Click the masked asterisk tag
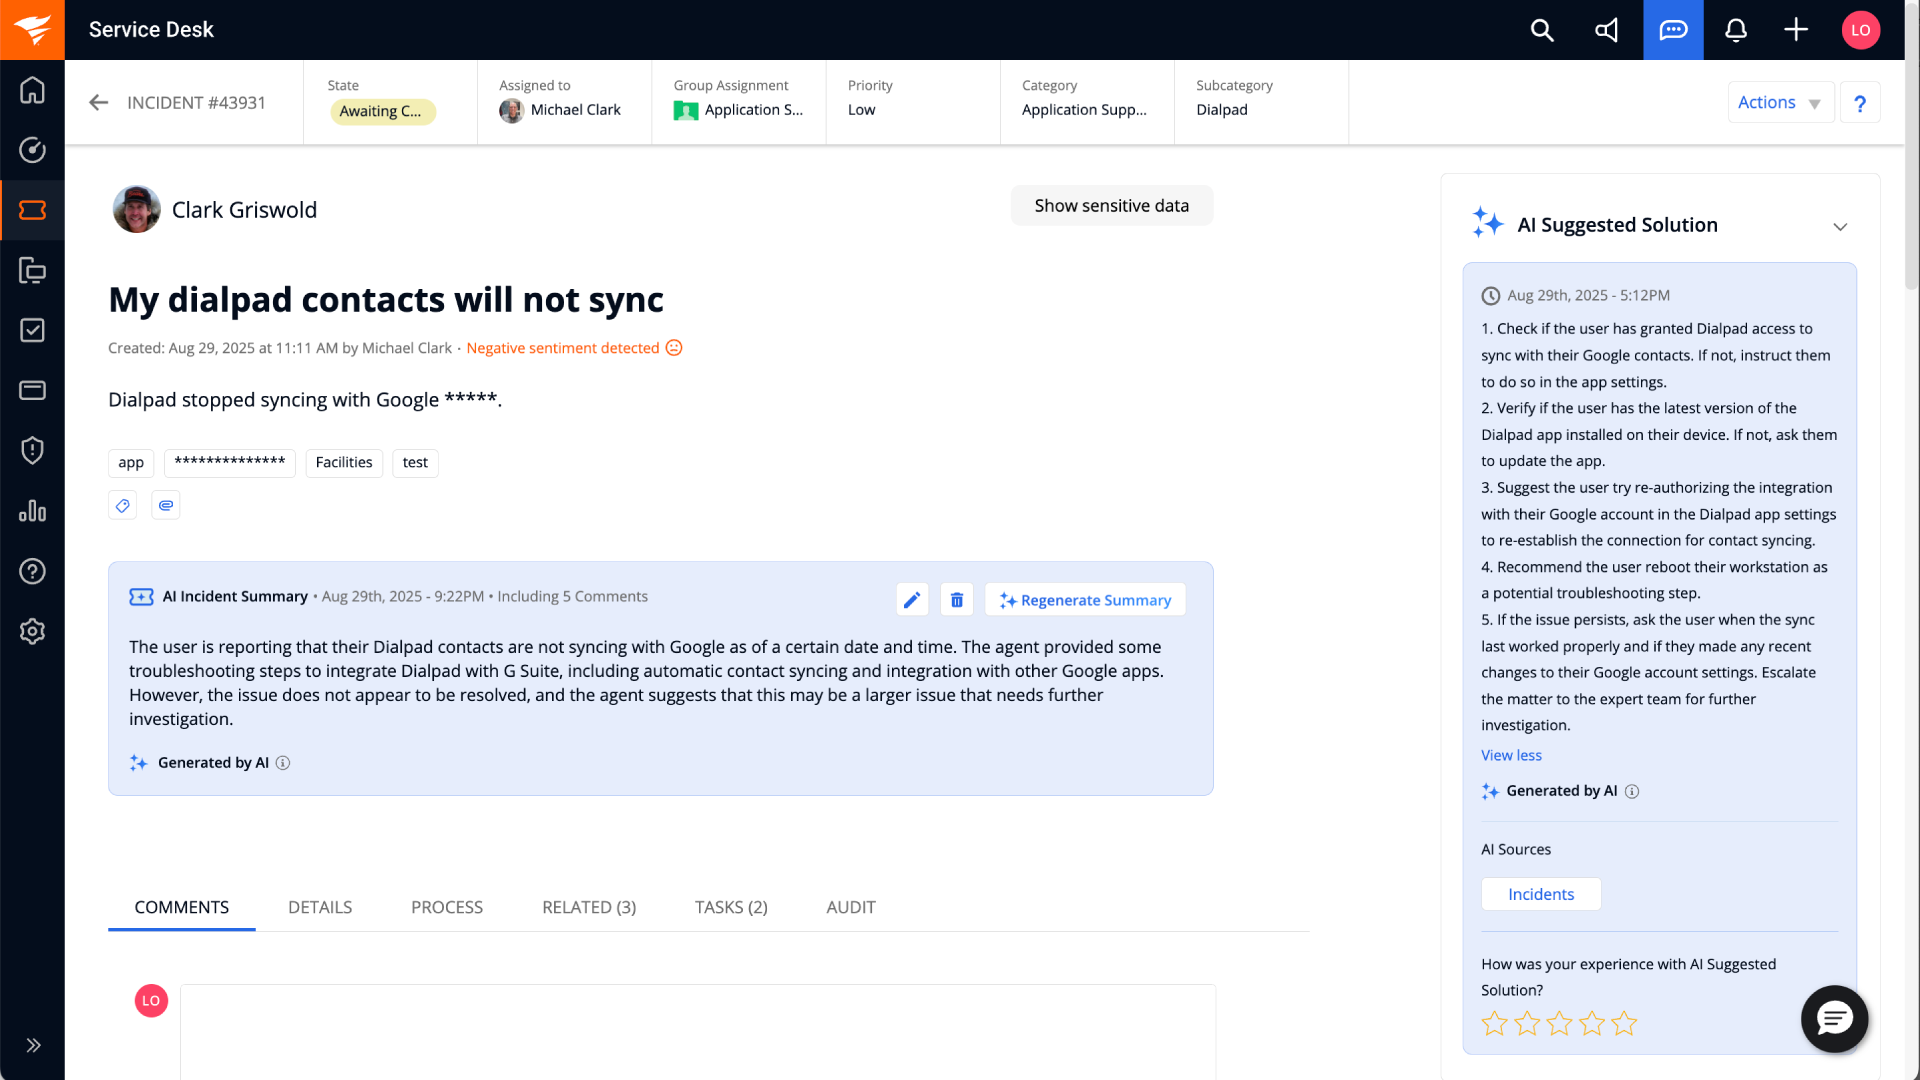The width and height of the screenshot is (1920, 1080). pyautogui.click(x=230, y=462)
